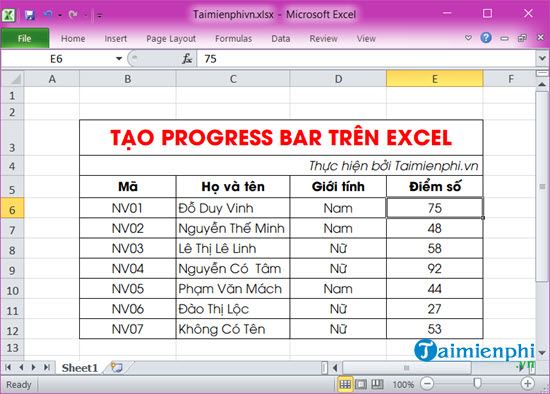Open the Undo history dropdown arrow
550x394 pixels.
(x=60, y=15)
